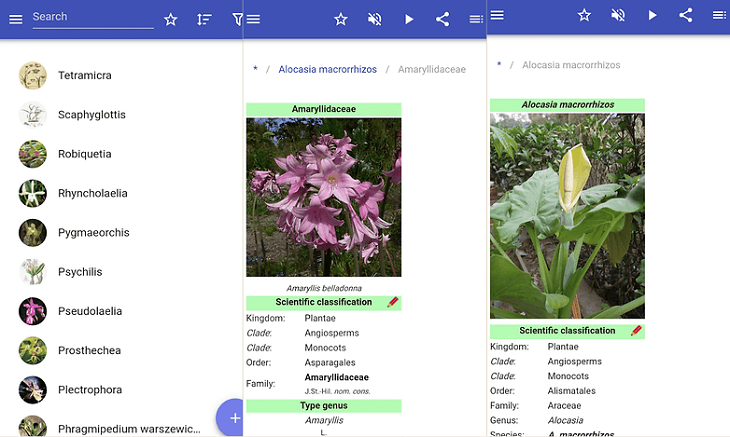The height and width of the screenshot is (437, 730).
Task: Edit Alocasia classification with red pencil icon
Action: pyautogui.click(x=636, y=330)
